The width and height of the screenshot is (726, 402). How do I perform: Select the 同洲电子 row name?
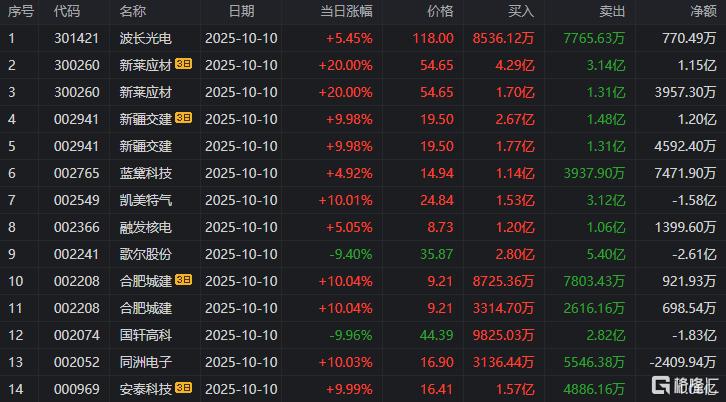[x=144, y=360]
